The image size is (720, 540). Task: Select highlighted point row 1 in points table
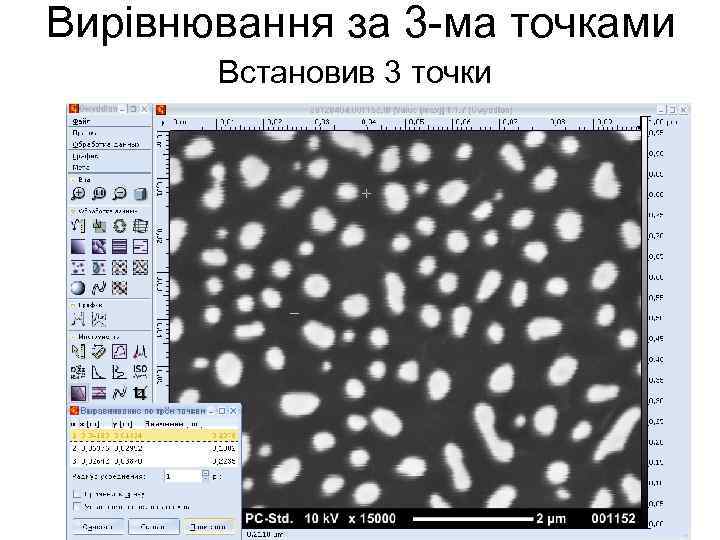[154, 435]
